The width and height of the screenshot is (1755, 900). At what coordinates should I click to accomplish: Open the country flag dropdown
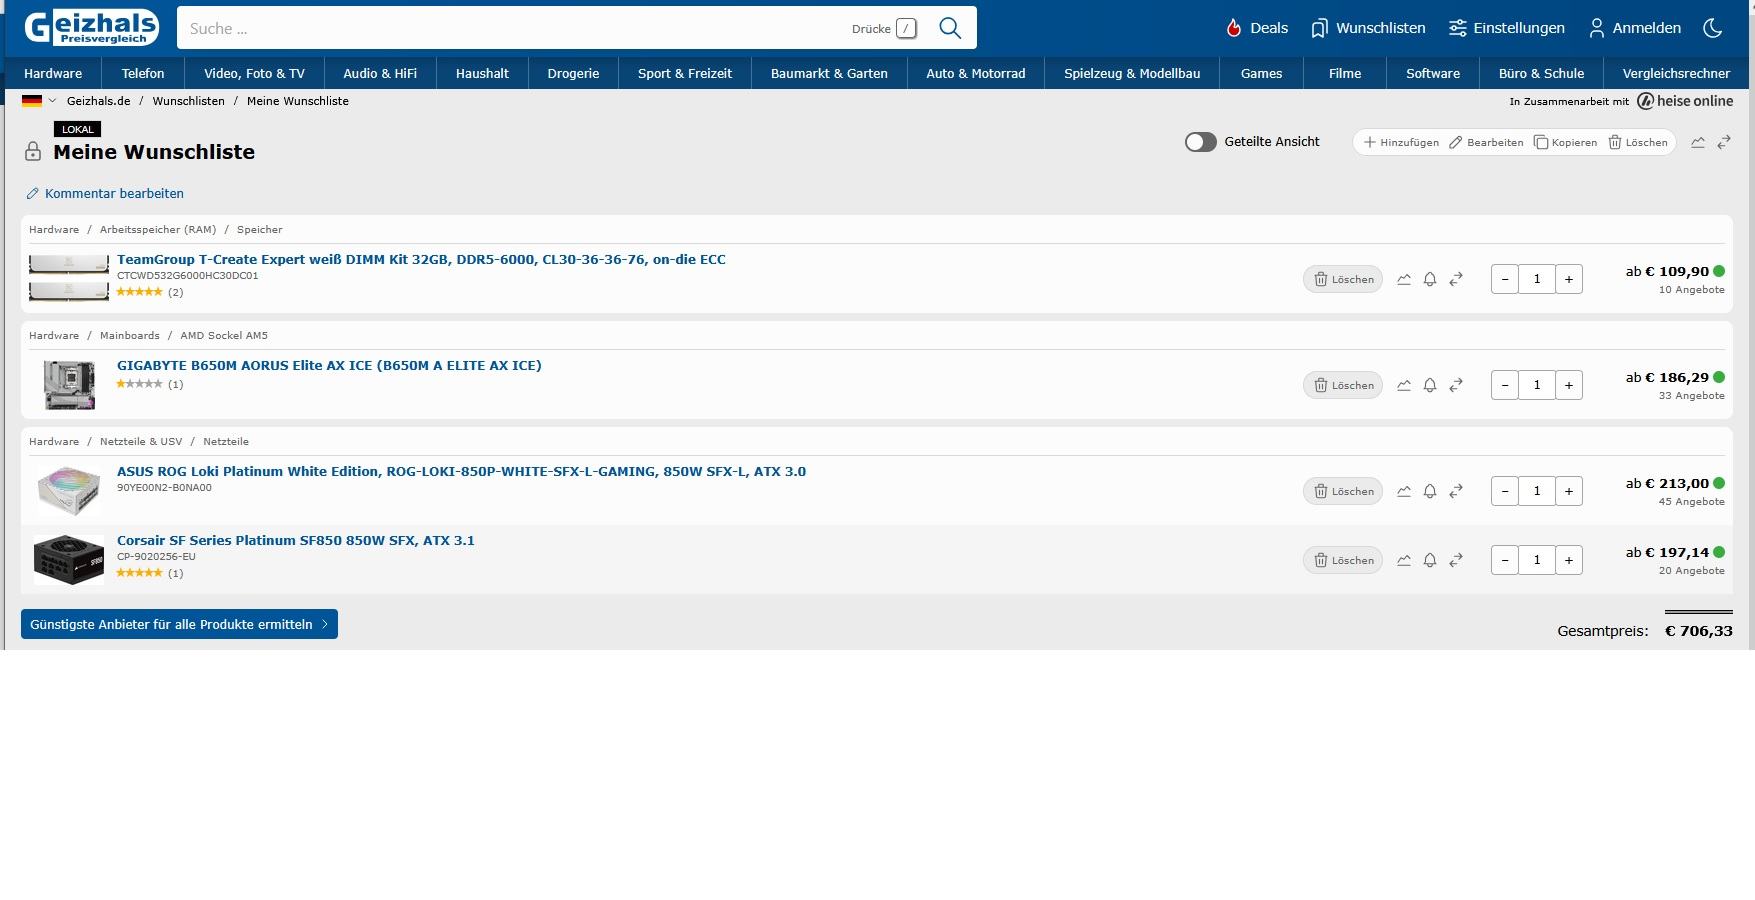click(x=39, y=101)
